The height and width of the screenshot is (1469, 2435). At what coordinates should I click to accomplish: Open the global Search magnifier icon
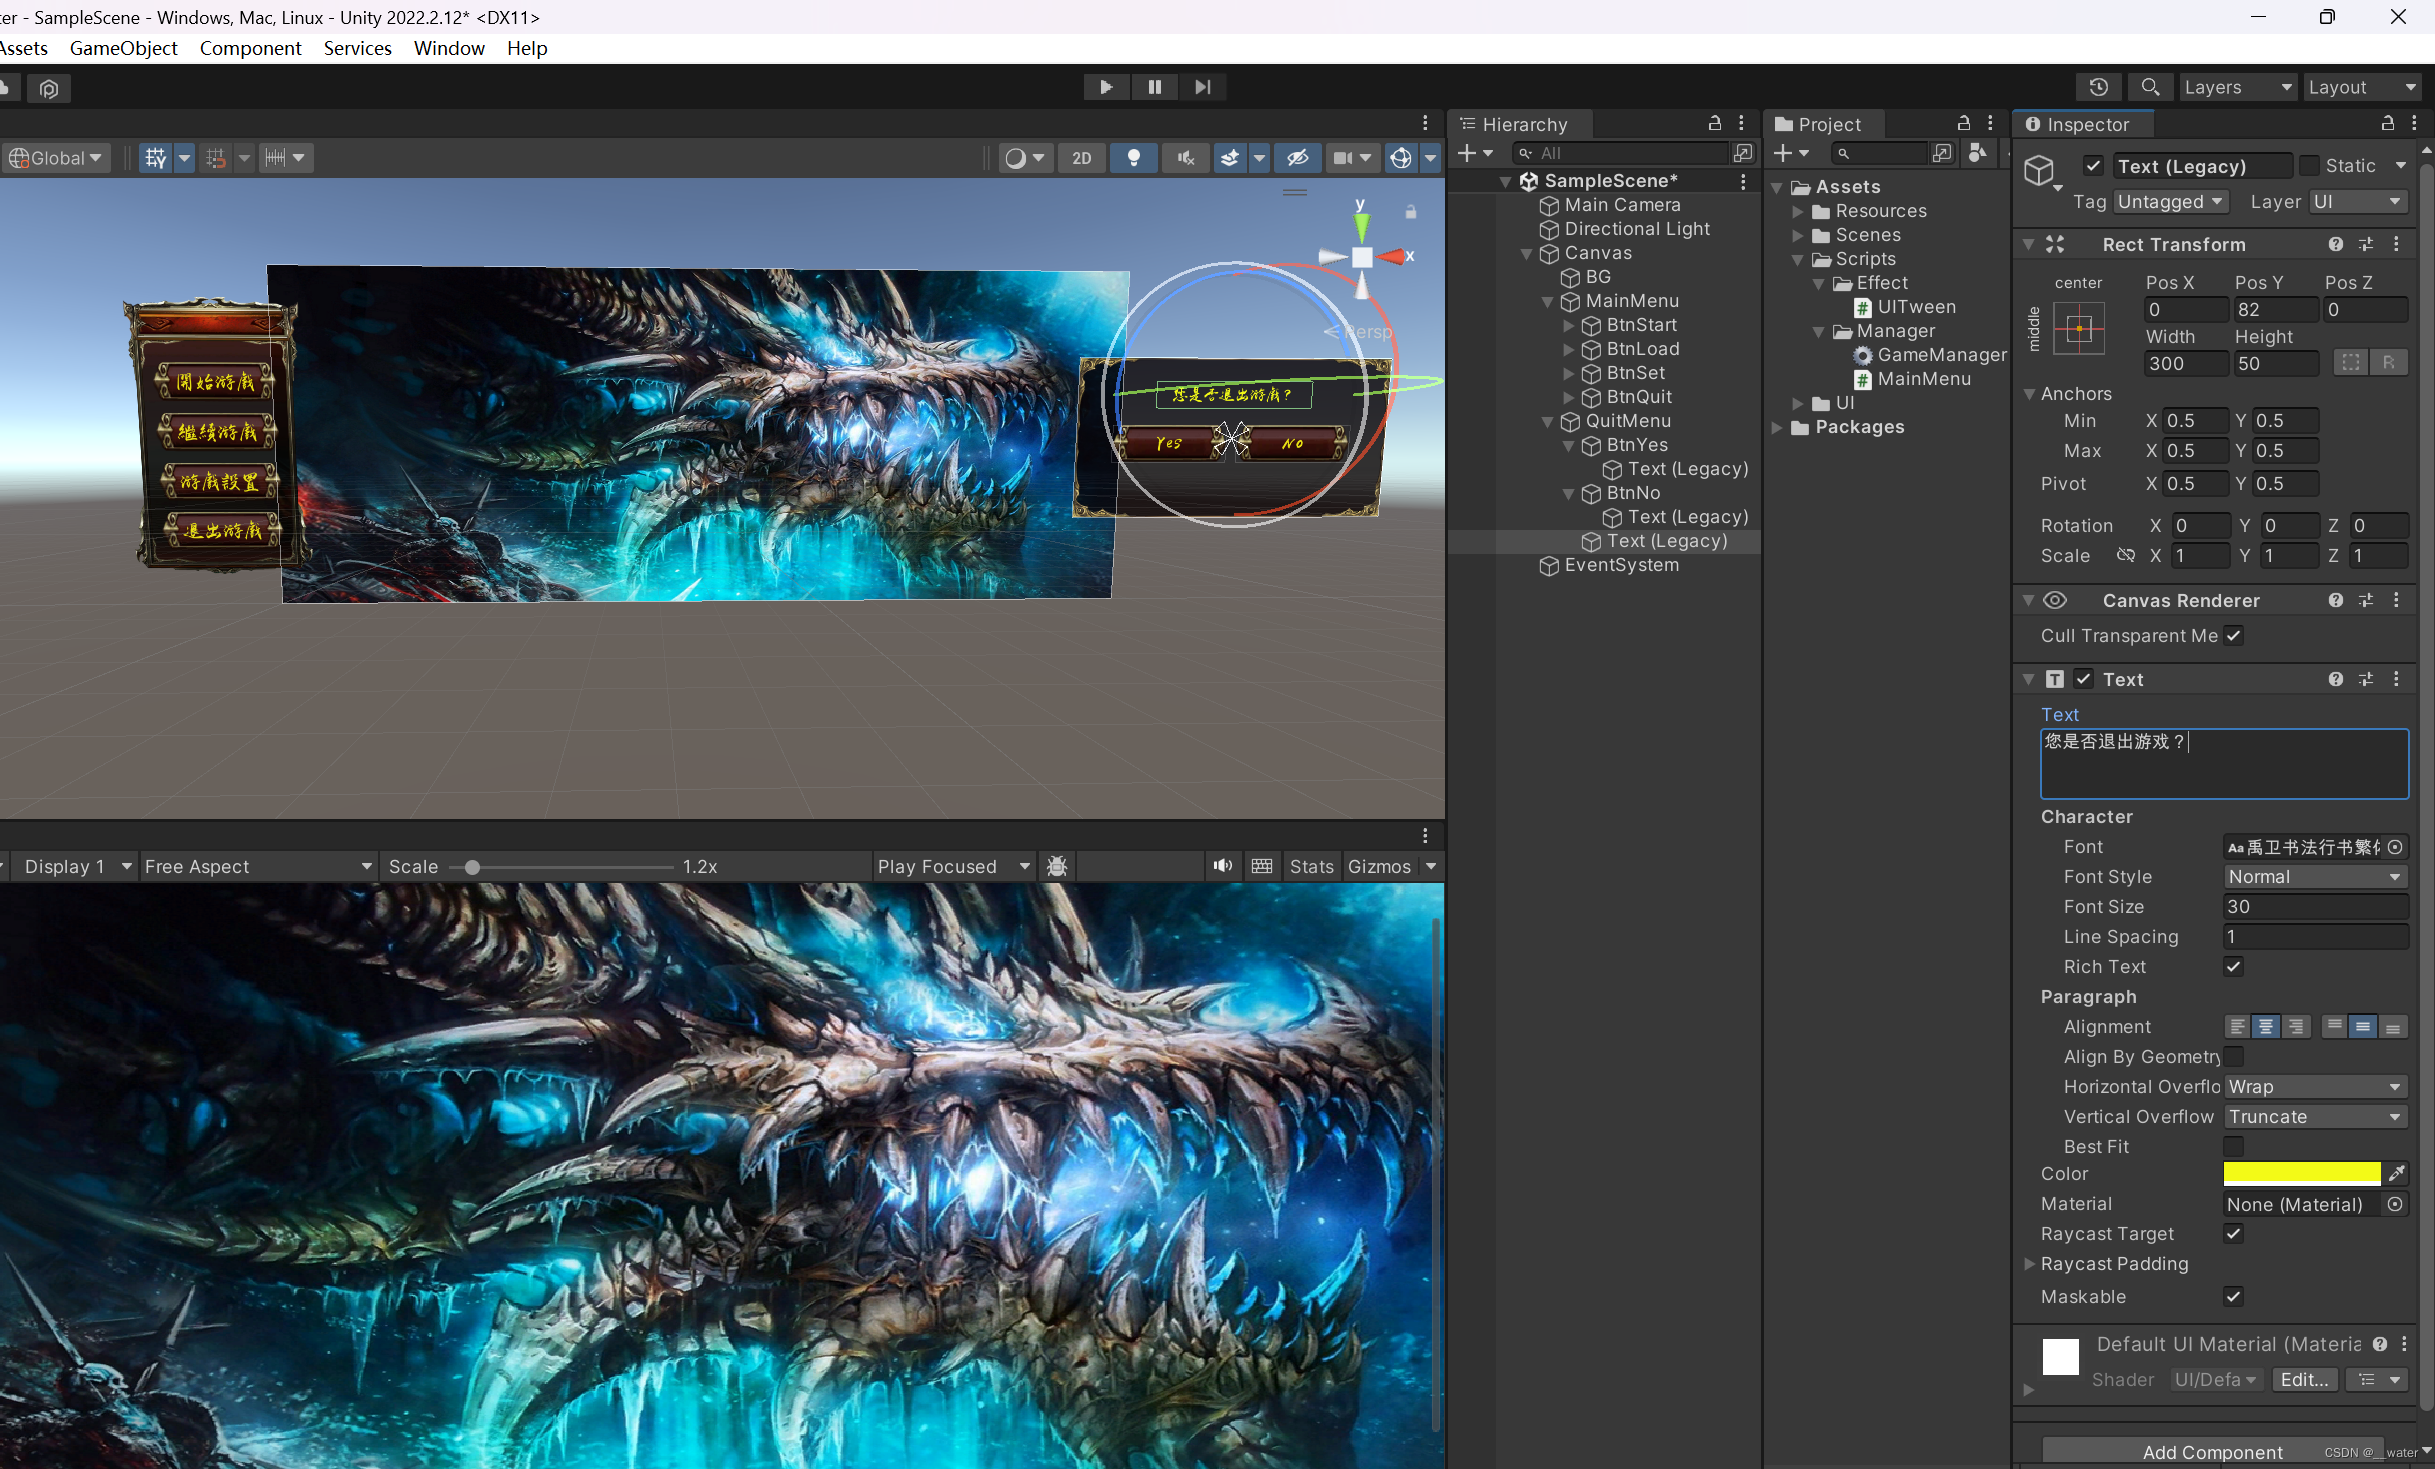coord(2150,87)
